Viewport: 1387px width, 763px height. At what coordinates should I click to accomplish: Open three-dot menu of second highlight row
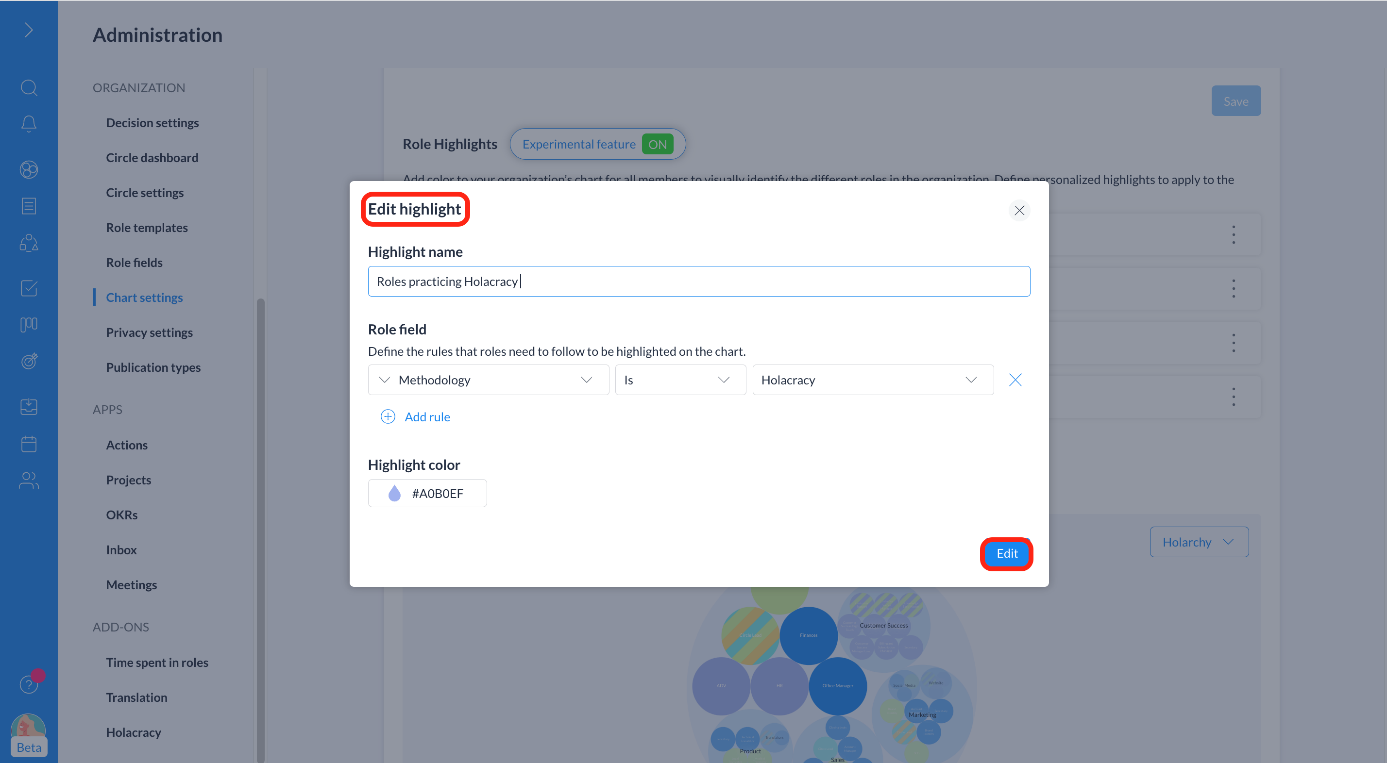coord(1233,289)
